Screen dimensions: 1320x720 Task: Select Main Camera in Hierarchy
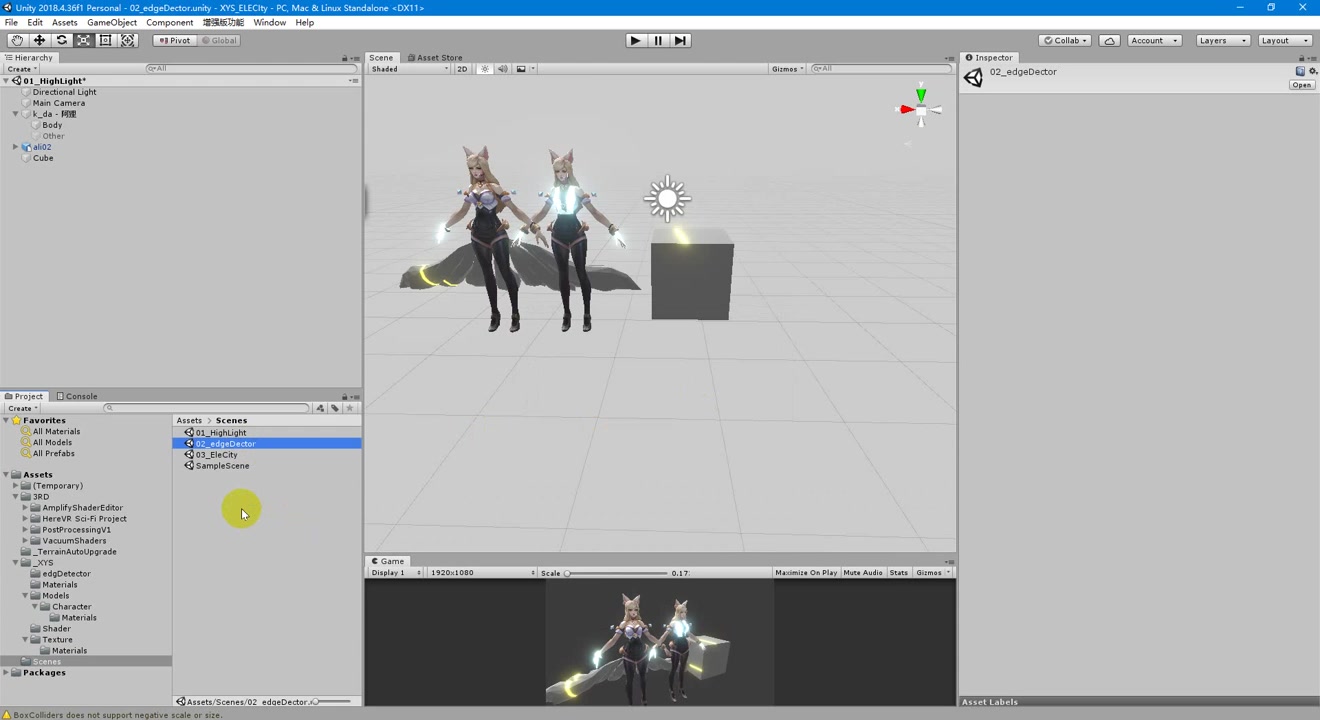(x=58, y=103)
